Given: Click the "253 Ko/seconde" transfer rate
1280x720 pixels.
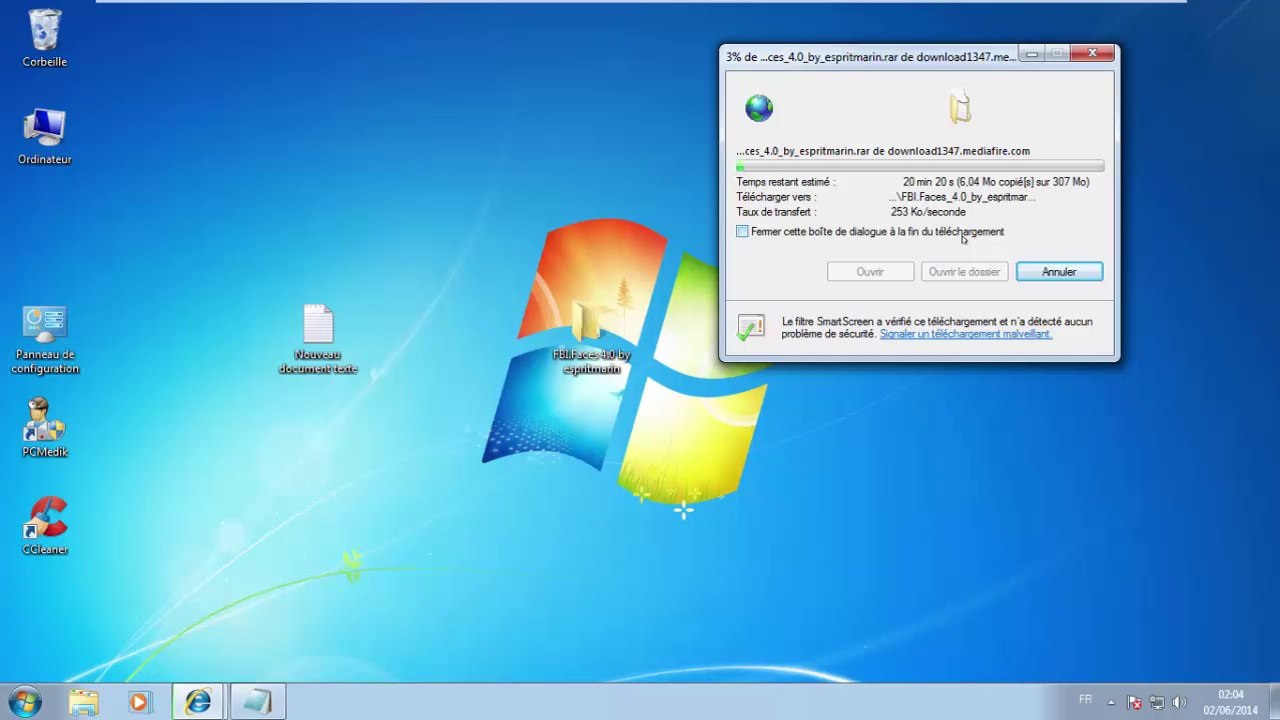Looking at the screenshot, I should click(x=928, y=212).
